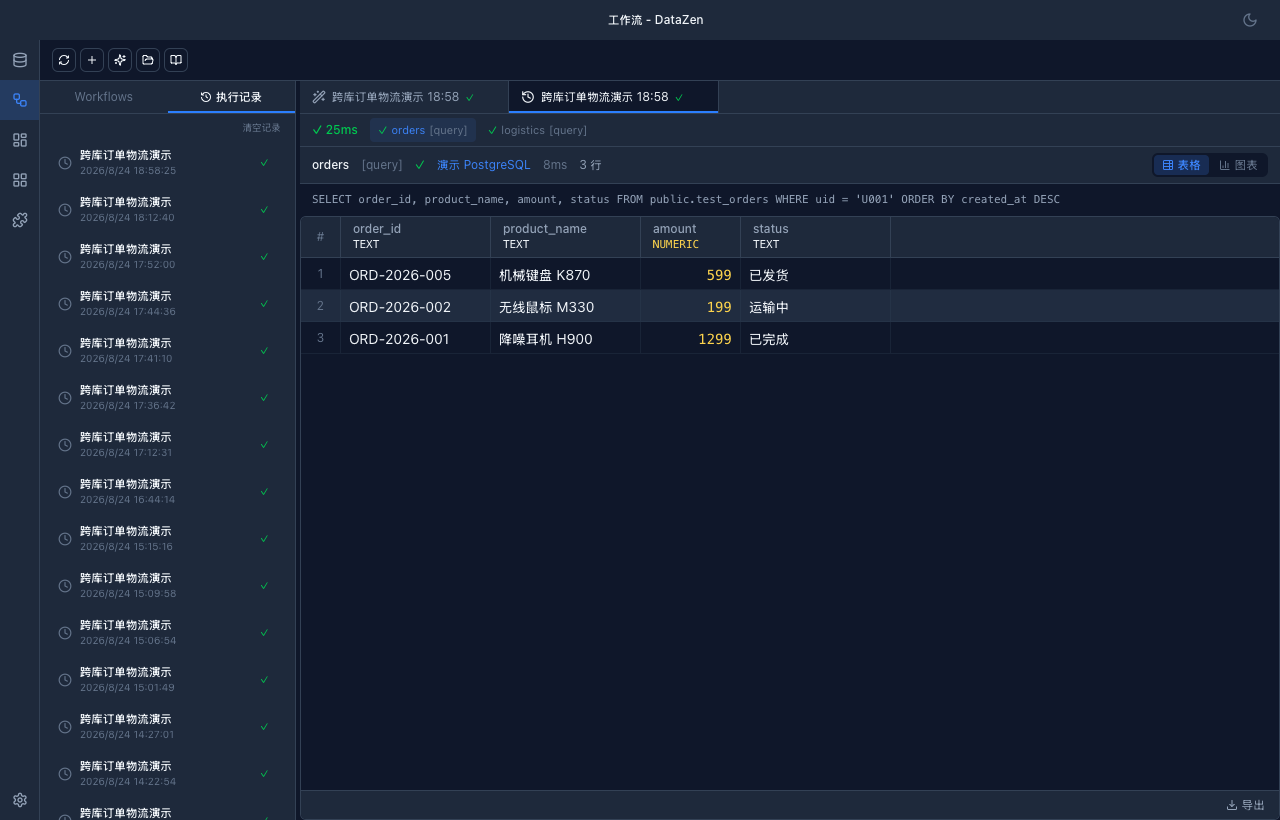Click the product_name column header
The height and width of the screenshot is (820, 1280).
(565, 237)
